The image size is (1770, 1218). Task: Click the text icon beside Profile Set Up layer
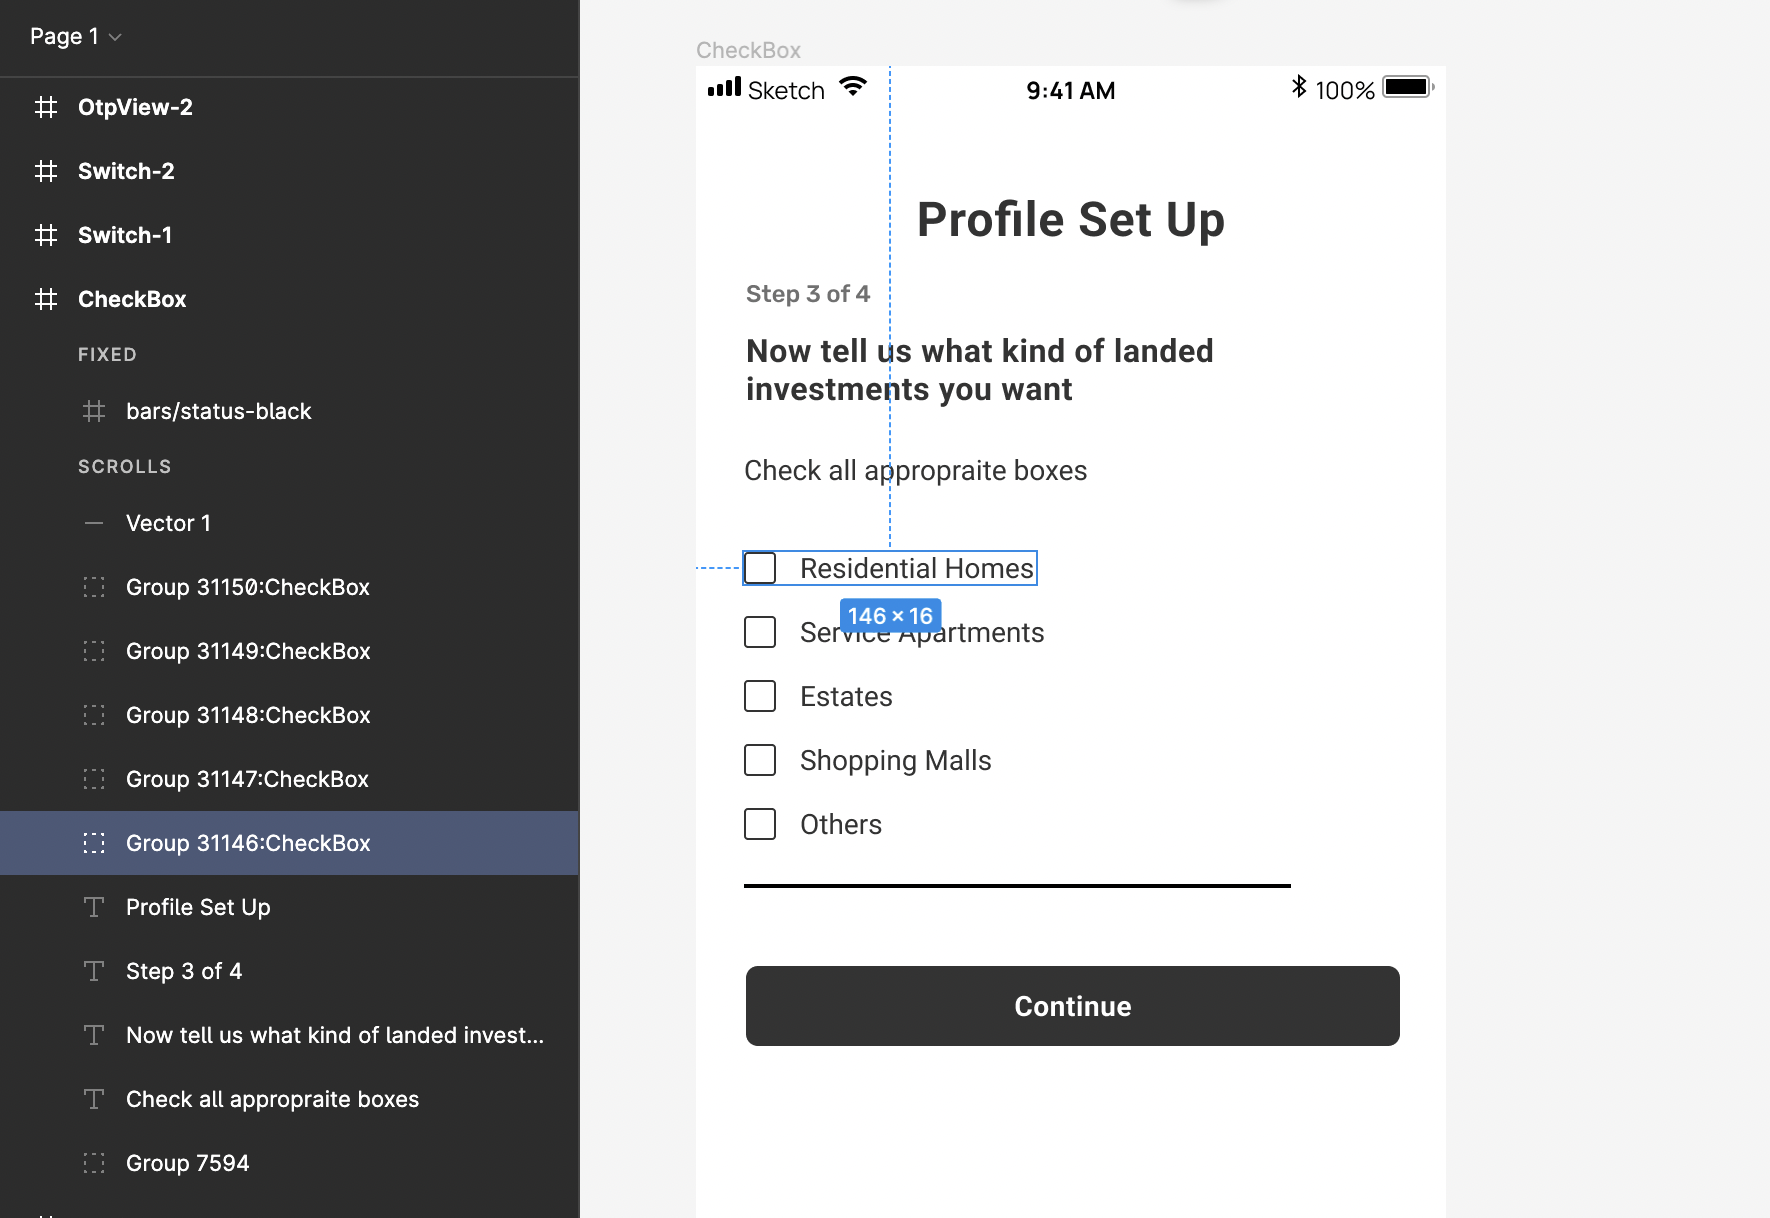[94, 907]
